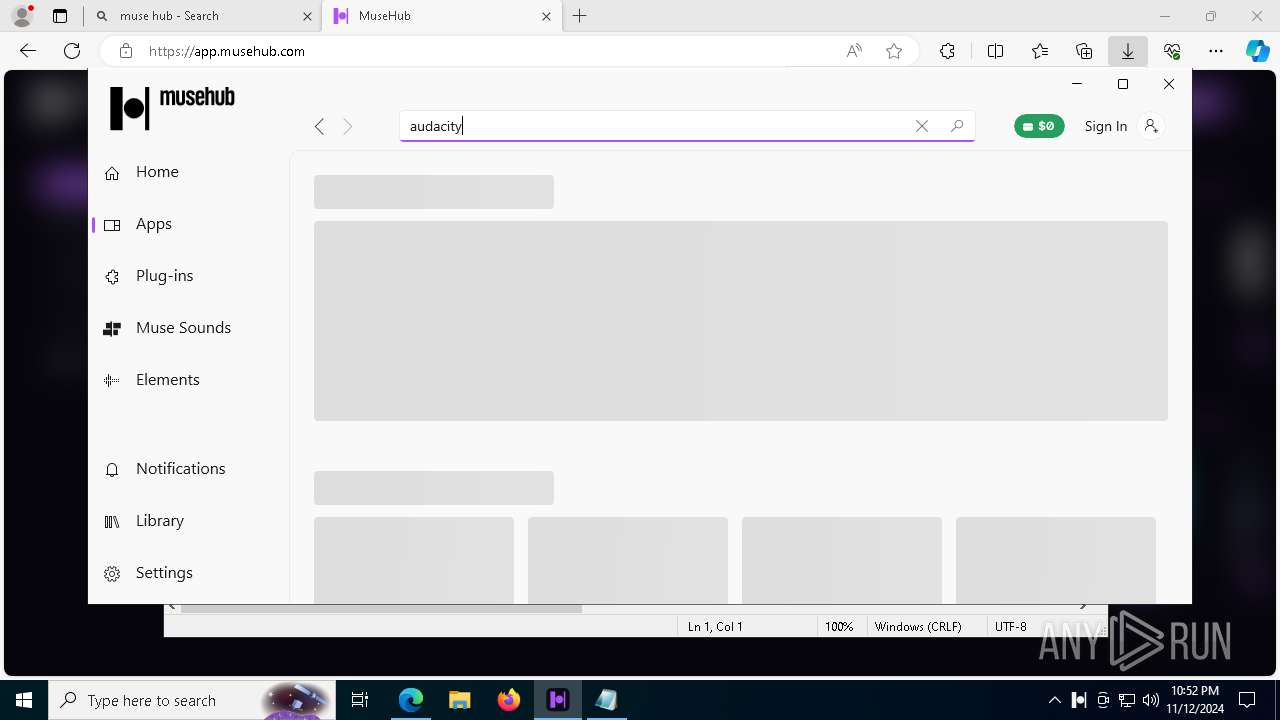The width and height of the screenshot is (1280, 720).
Task: Click the musehub logo
Action: [172, 107]
